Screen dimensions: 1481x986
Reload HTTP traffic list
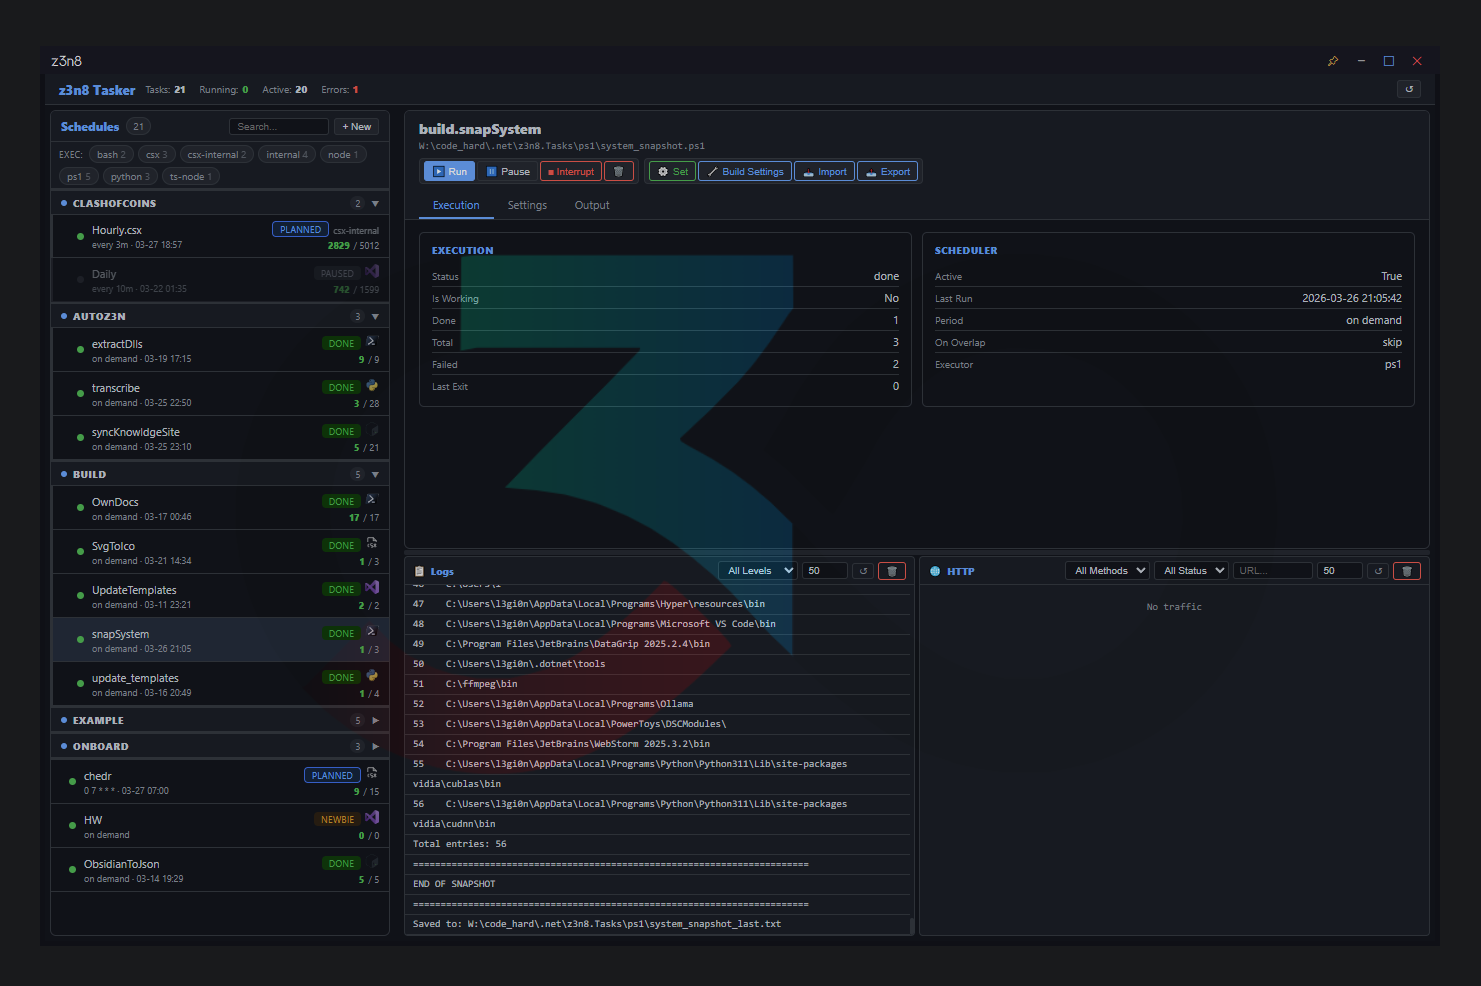(x=1378, y=571)
